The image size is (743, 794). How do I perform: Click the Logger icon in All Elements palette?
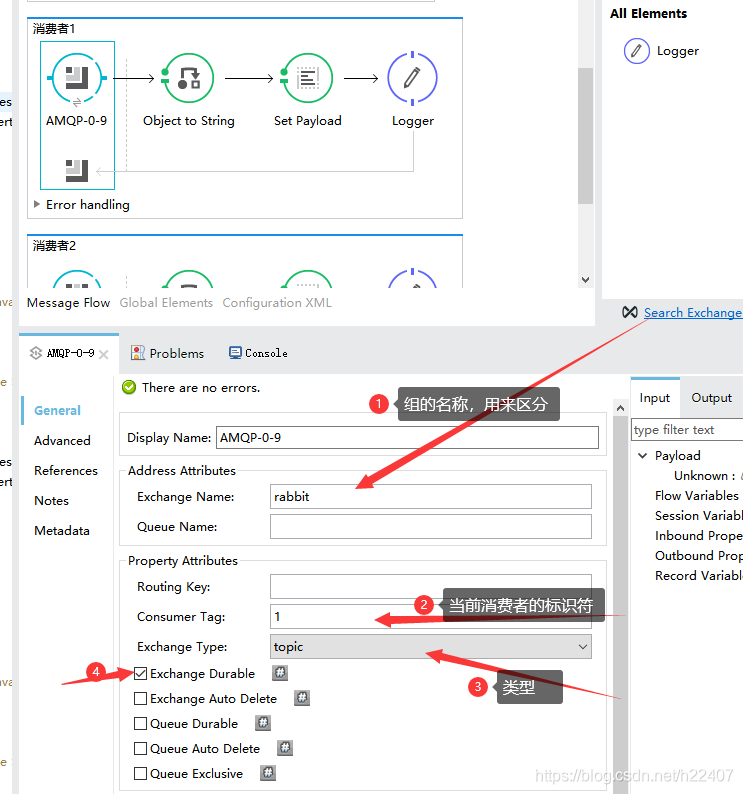point(636,51)
